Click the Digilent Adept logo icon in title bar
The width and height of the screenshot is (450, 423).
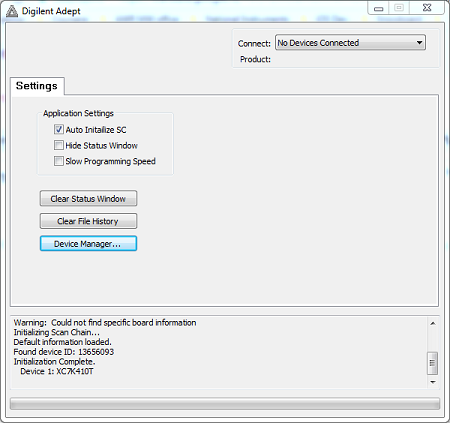12,11
